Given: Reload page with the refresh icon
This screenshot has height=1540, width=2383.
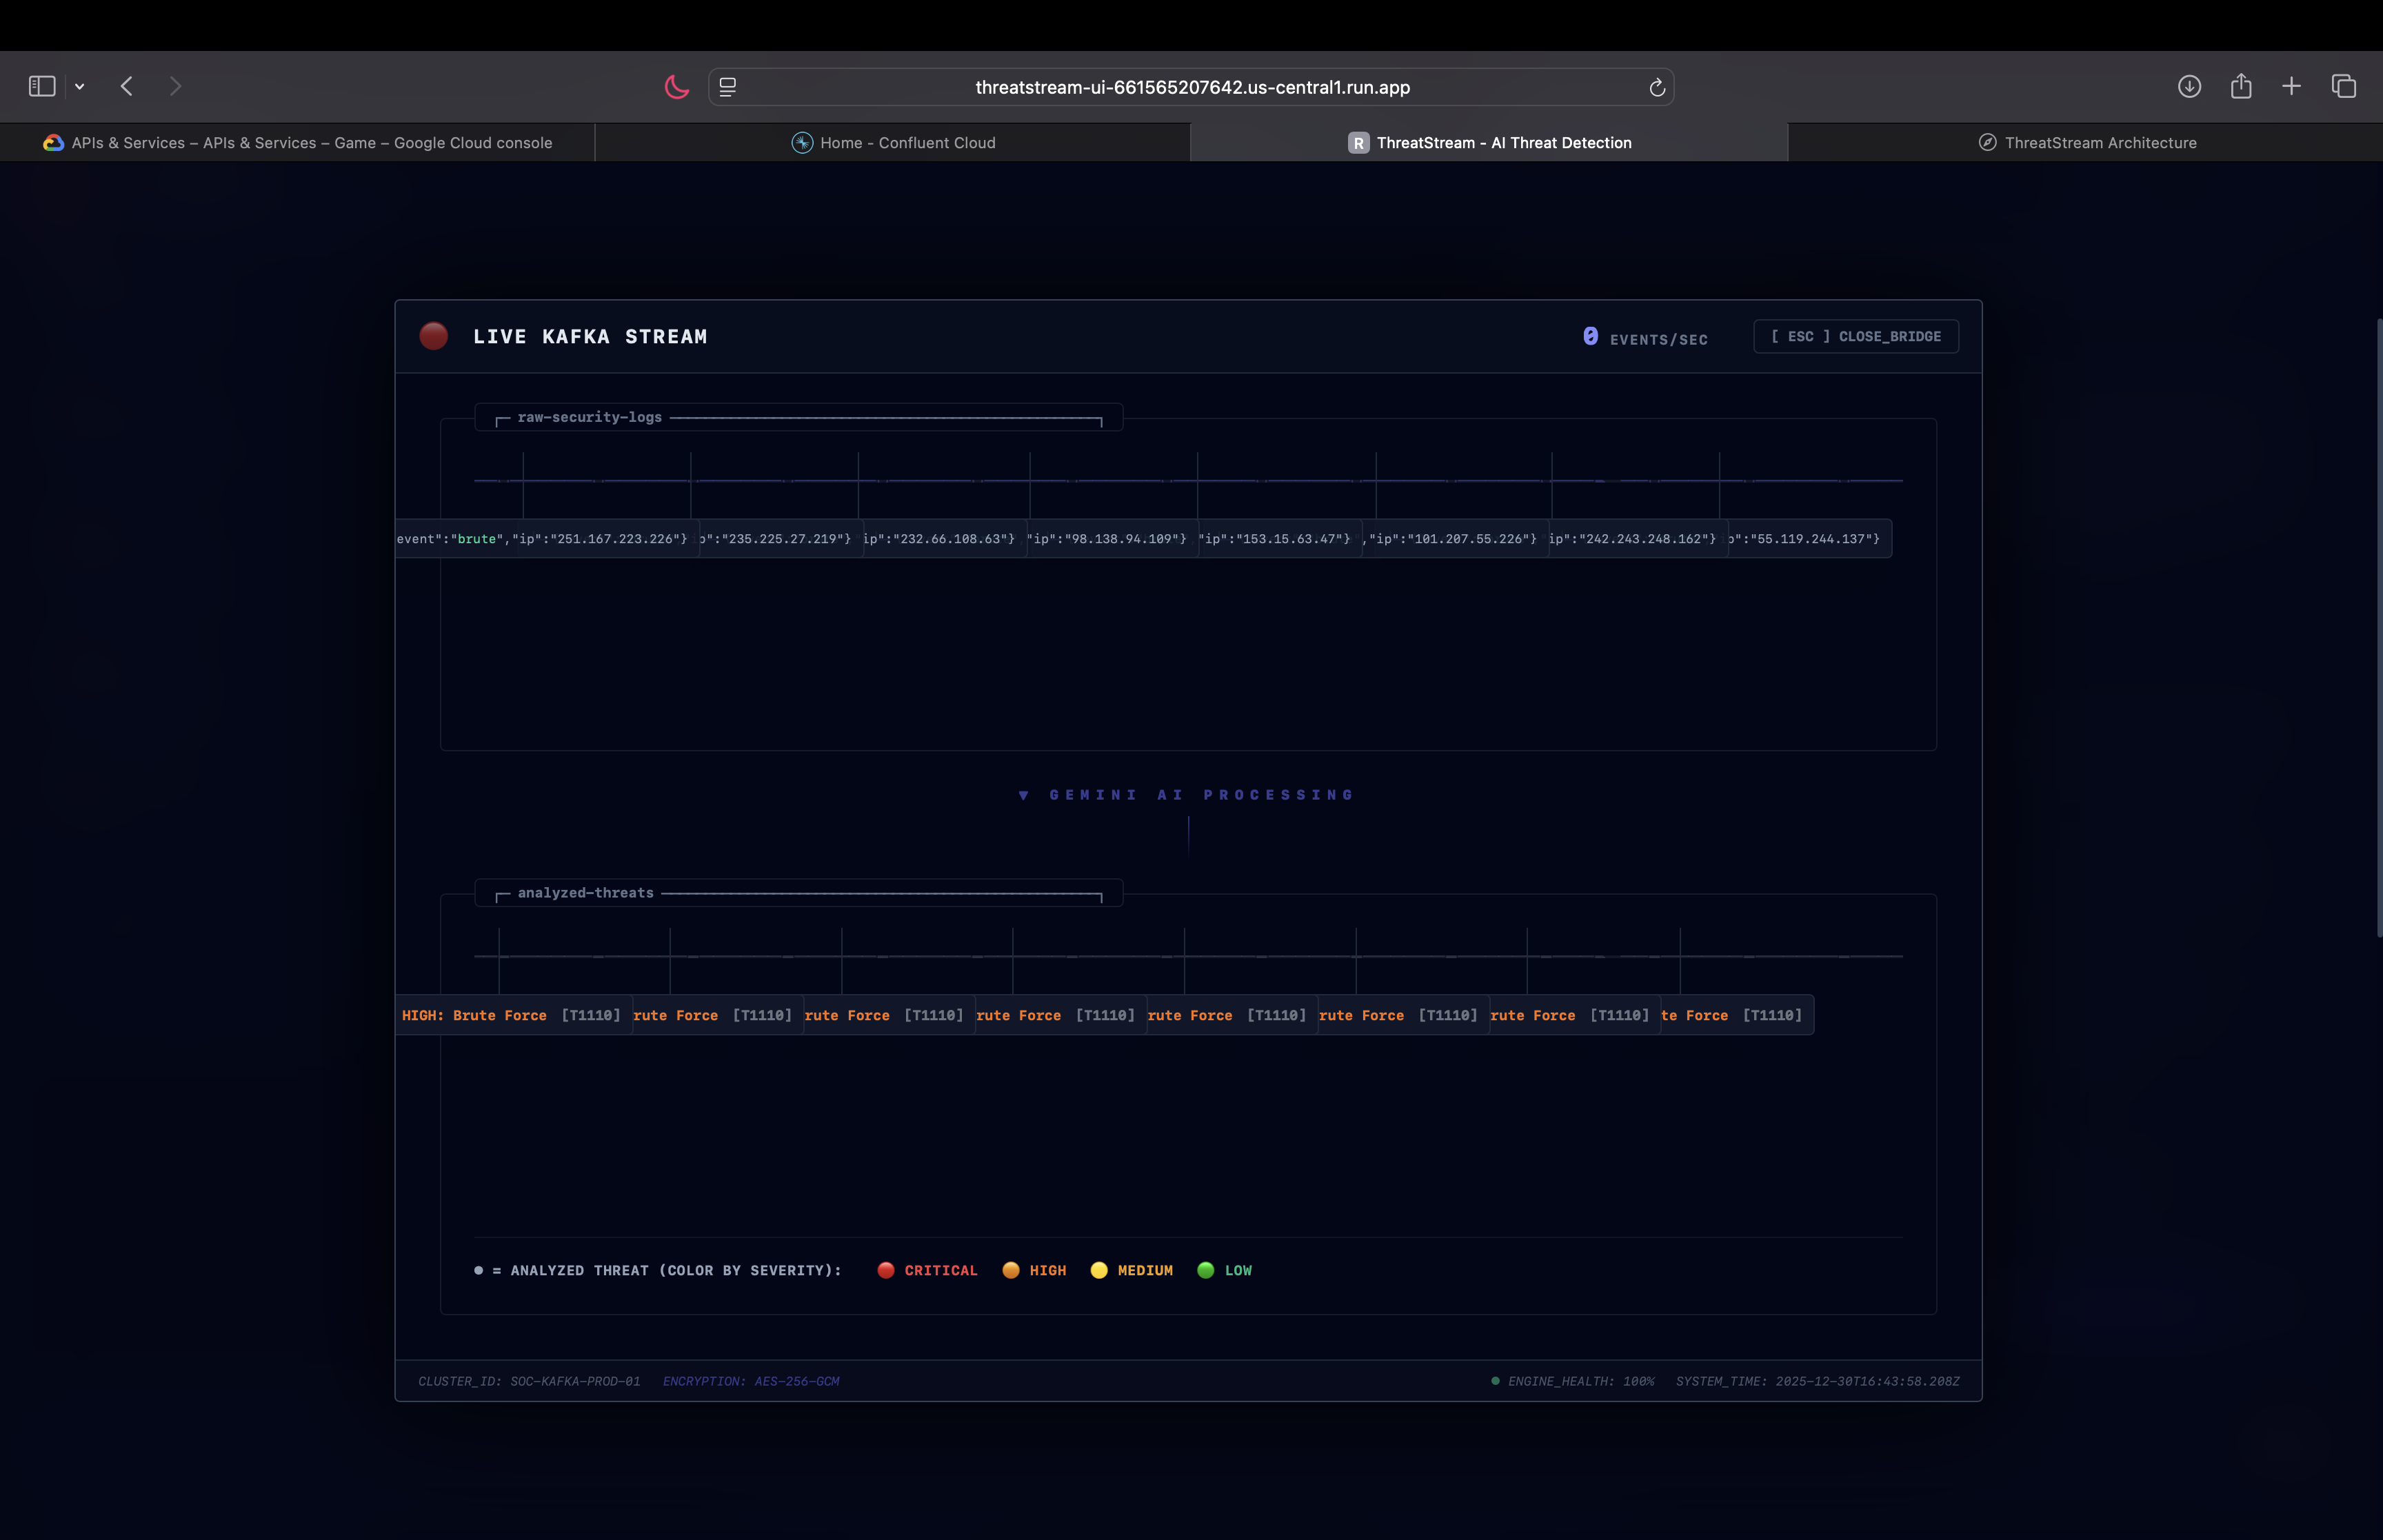Looking at the screenshot, I should click(x=1656, y=87).
